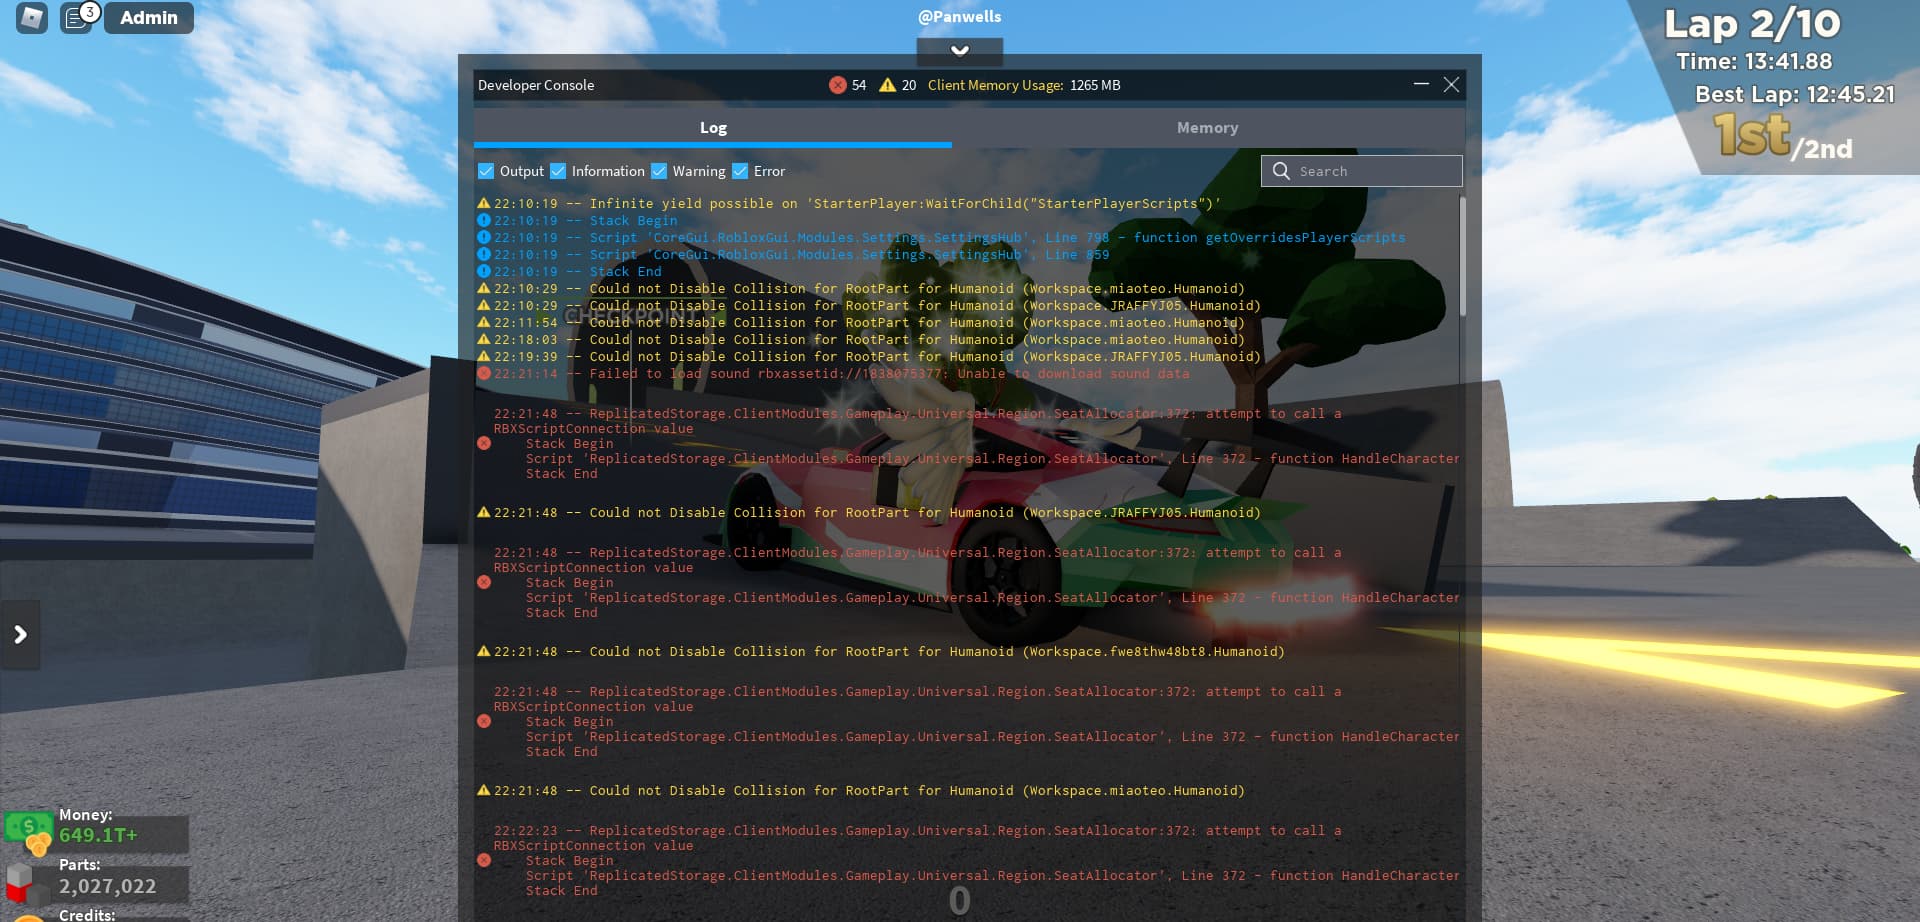
Task: Expand the sidebar with the right-pointing chevron
Action: point(19,635)
